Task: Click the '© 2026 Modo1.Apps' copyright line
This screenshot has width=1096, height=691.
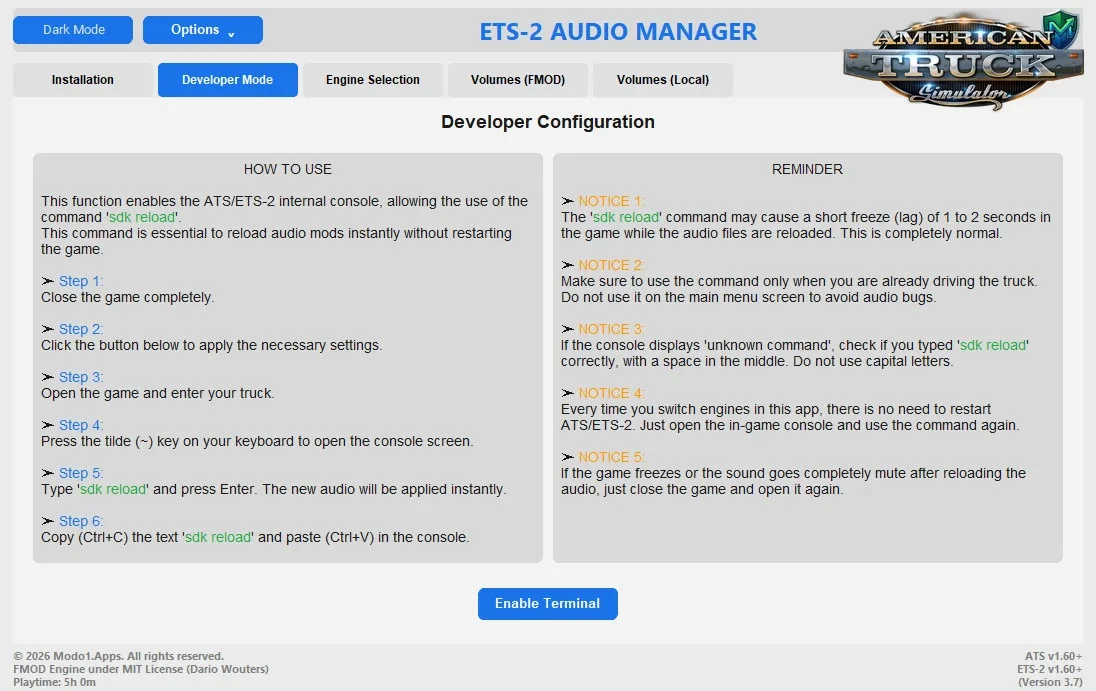Action: click(x=118, y=656)
